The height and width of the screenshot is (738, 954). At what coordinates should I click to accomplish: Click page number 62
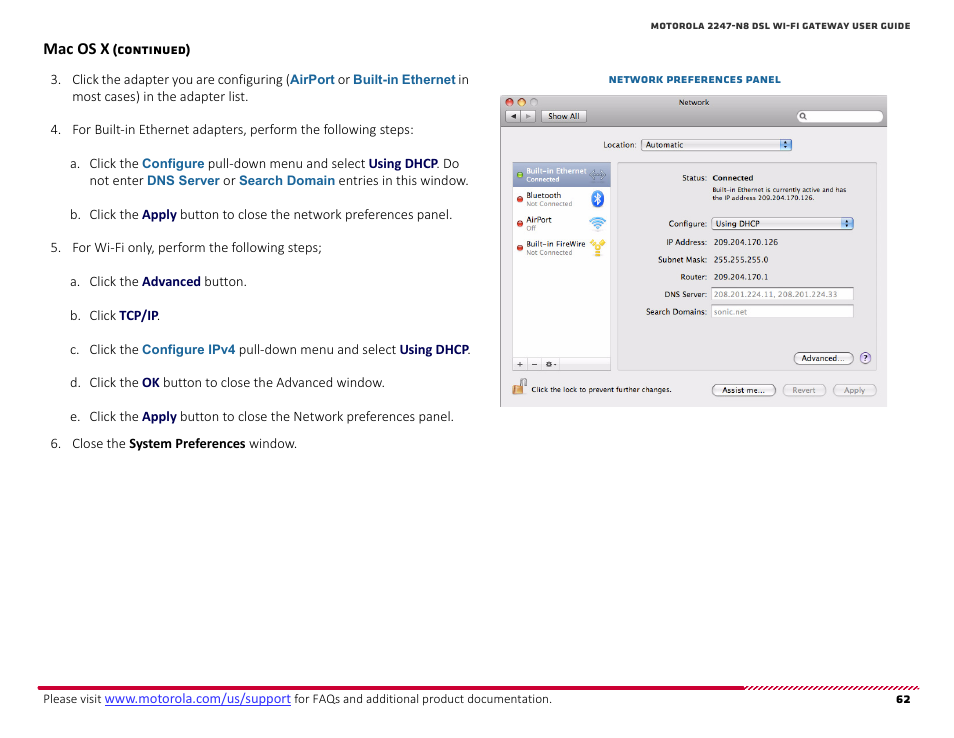pyautogui.click(x=903, y=699)
